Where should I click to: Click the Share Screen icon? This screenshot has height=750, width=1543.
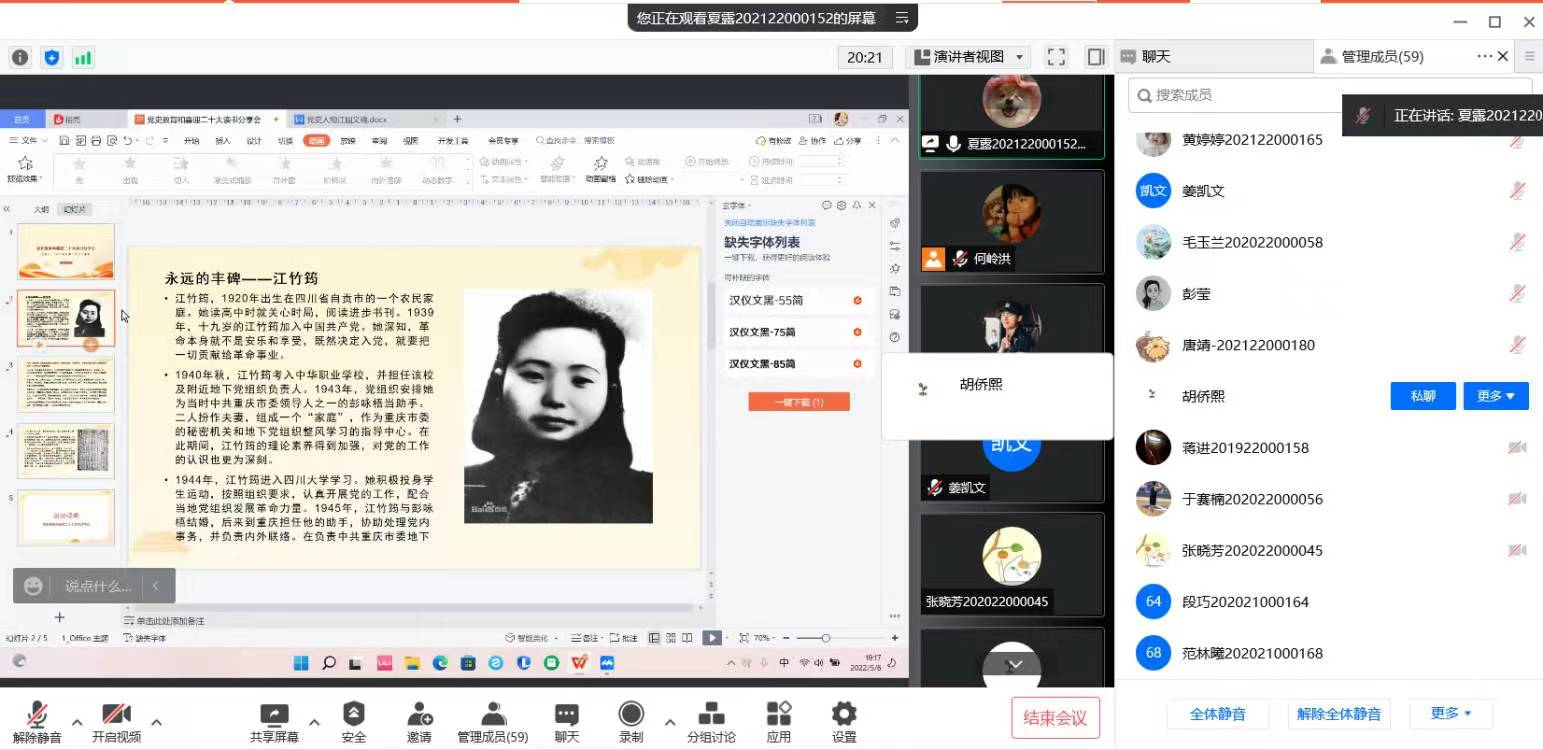pos(273,714)
